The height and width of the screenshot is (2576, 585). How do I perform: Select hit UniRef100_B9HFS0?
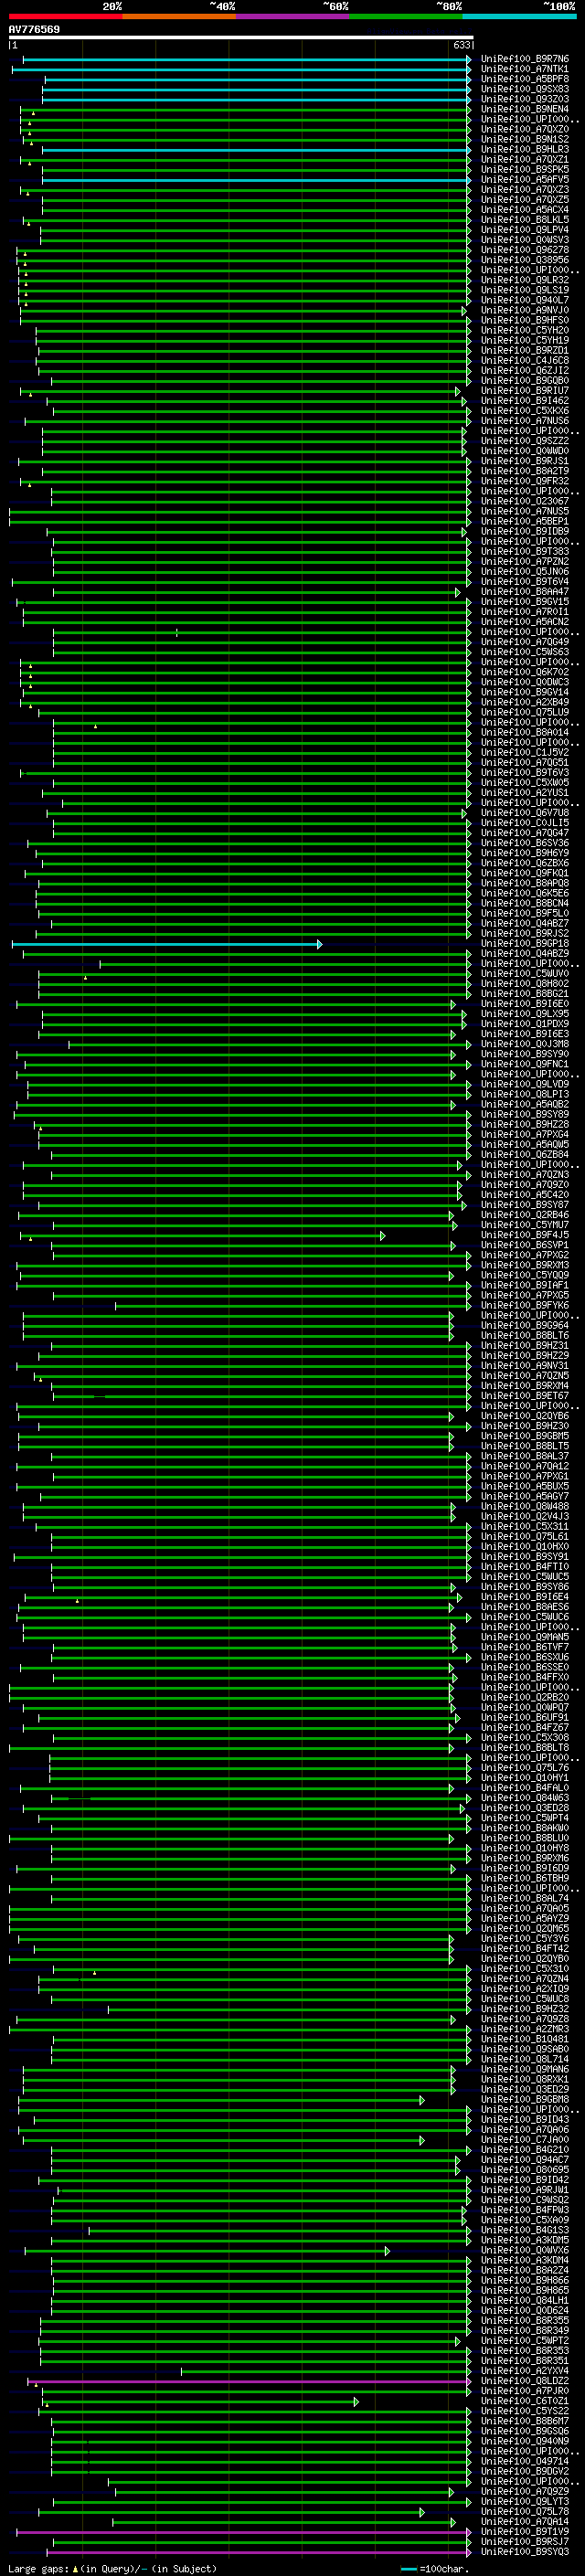(524, 320)
